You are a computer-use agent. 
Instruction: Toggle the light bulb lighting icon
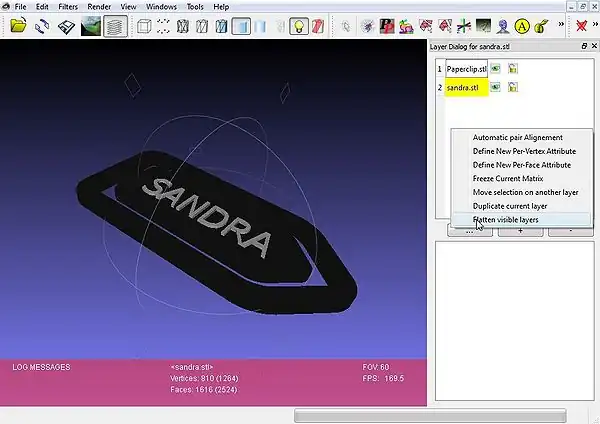tap(299, 26)
